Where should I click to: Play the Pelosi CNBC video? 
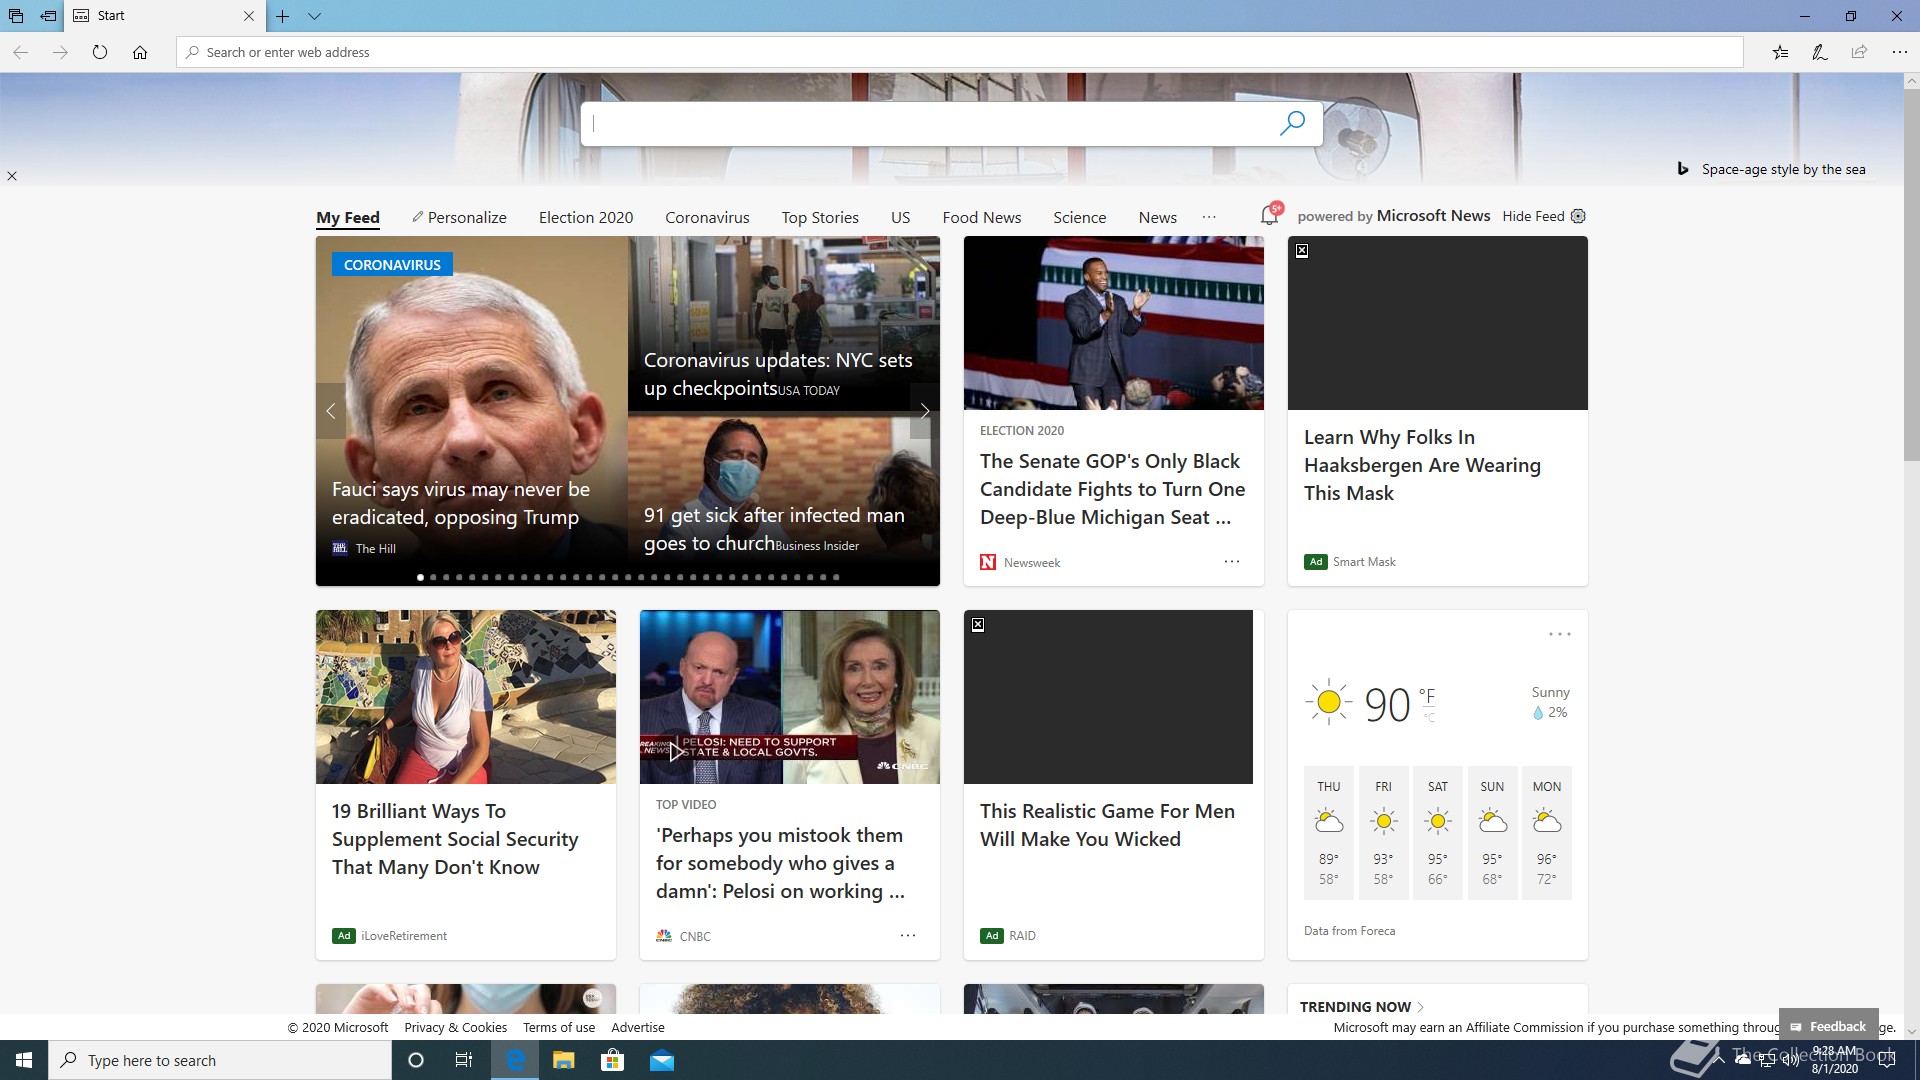coord(677,751)
